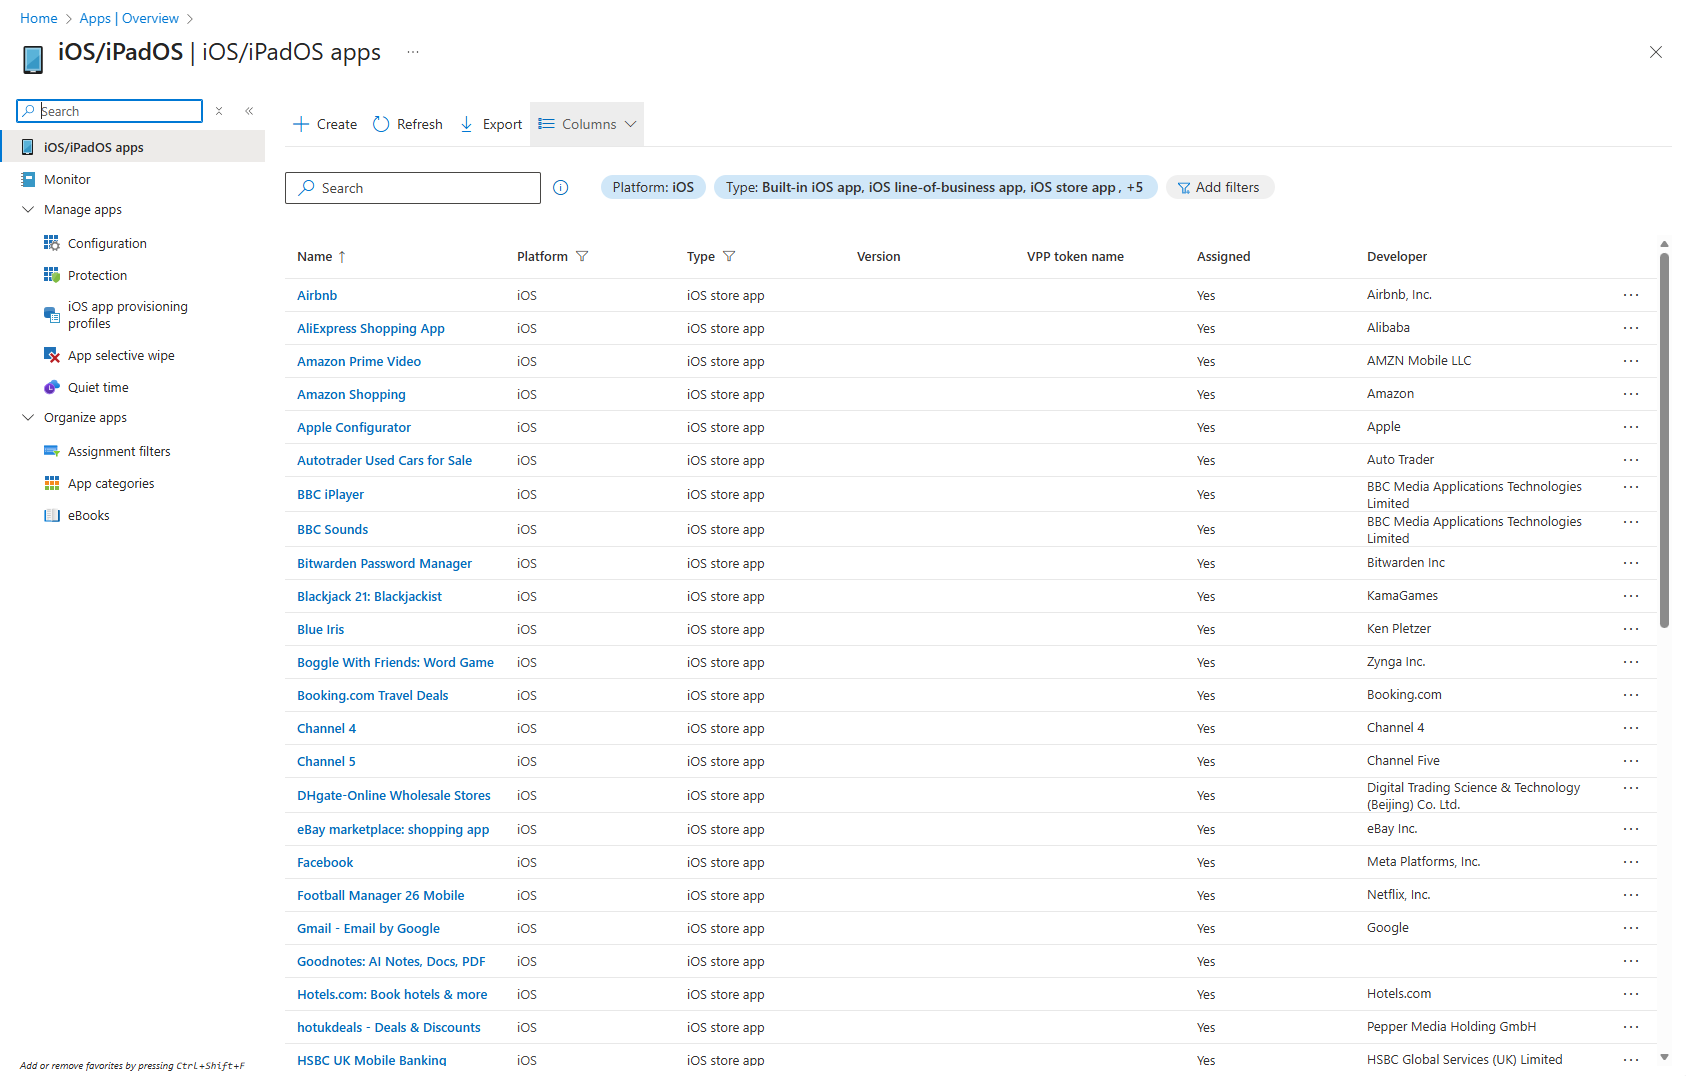Click the Type column filter icon
1686x1076 pixels.
tap(729, 257)
